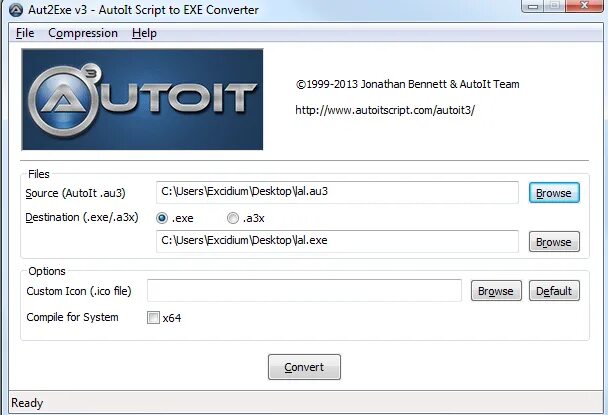Image resolution: width=608 pixels, height=415 pixels.
Task: Open the Compression menu
Action: (x=83, y=33)
